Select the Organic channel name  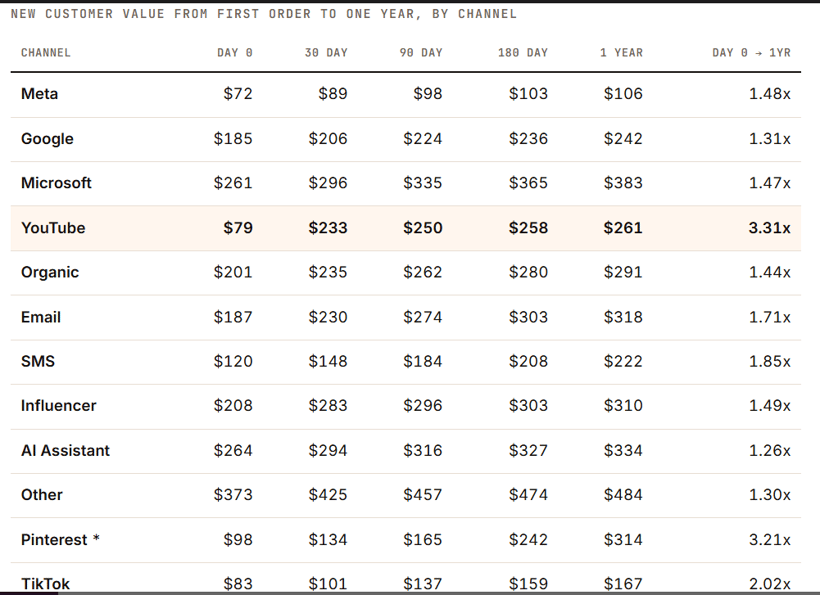50,272
